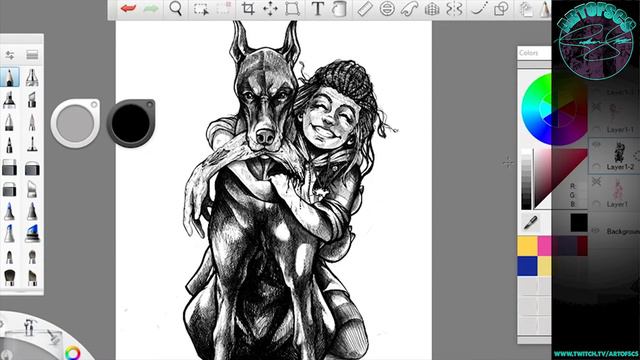
Task: Show the hidden Layer1-1 layer
Action: [596, 108]
